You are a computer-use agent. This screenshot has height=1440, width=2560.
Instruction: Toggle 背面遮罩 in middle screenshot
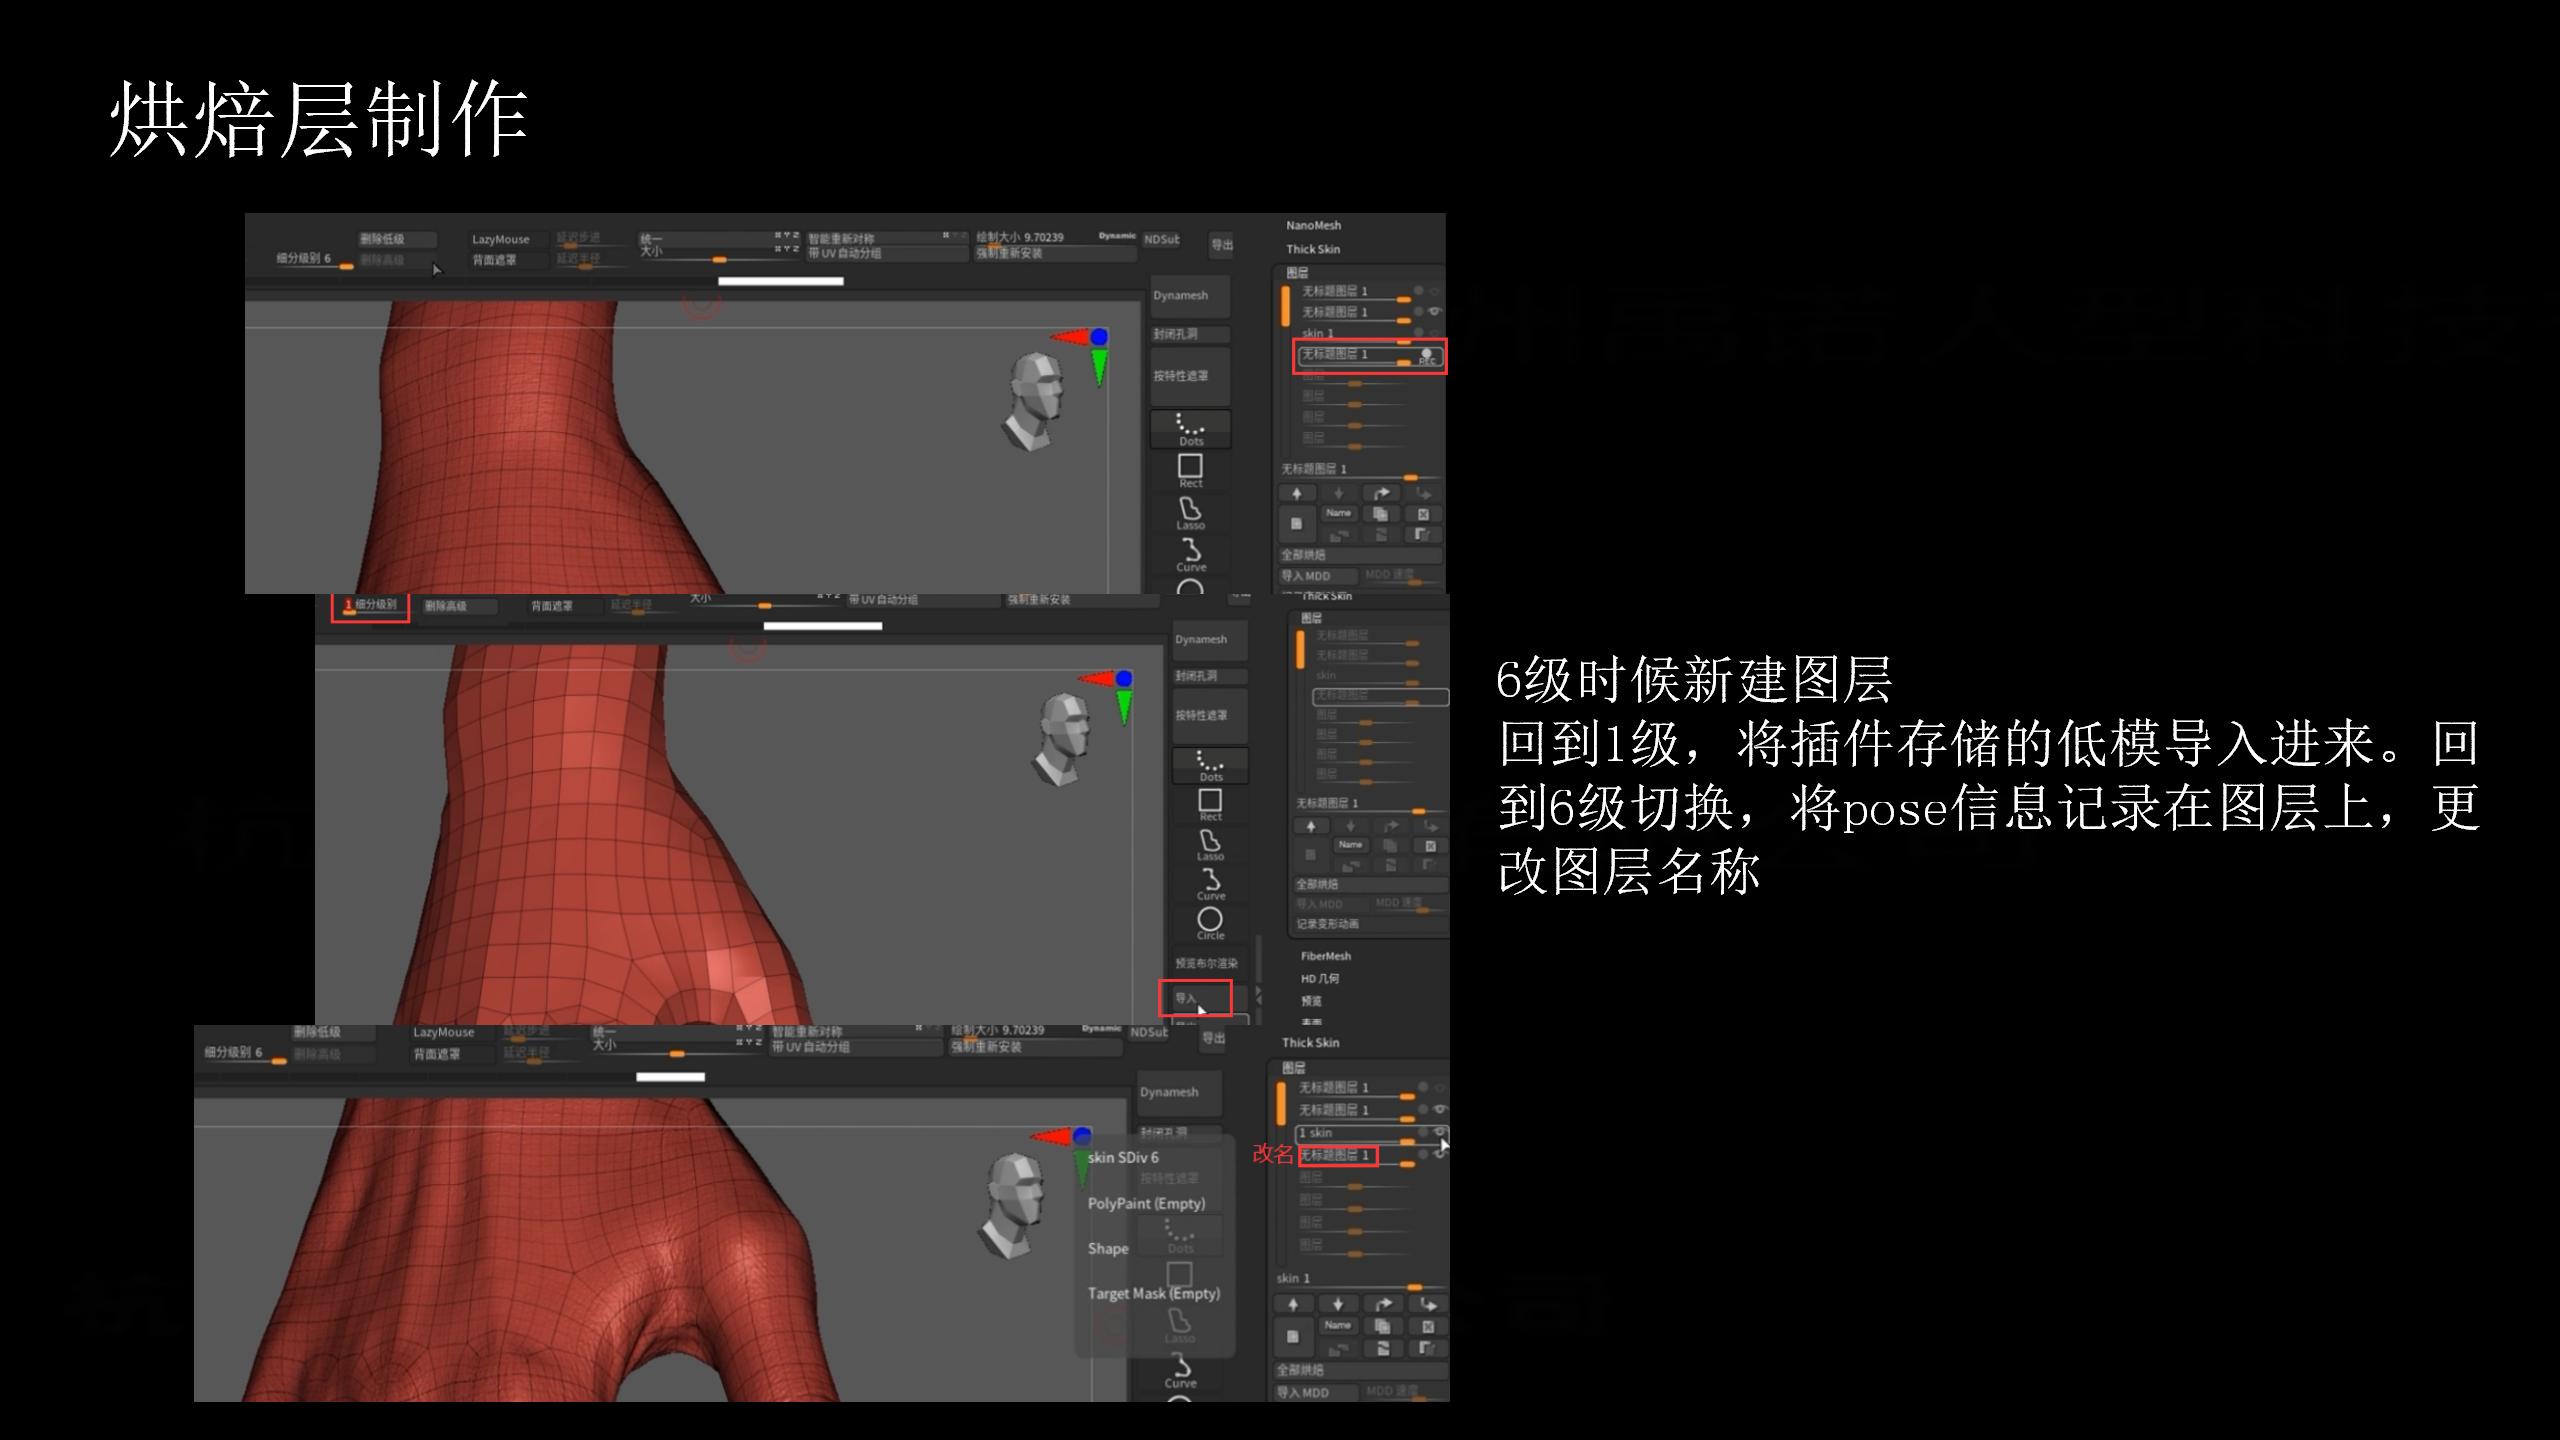[566, 606]
